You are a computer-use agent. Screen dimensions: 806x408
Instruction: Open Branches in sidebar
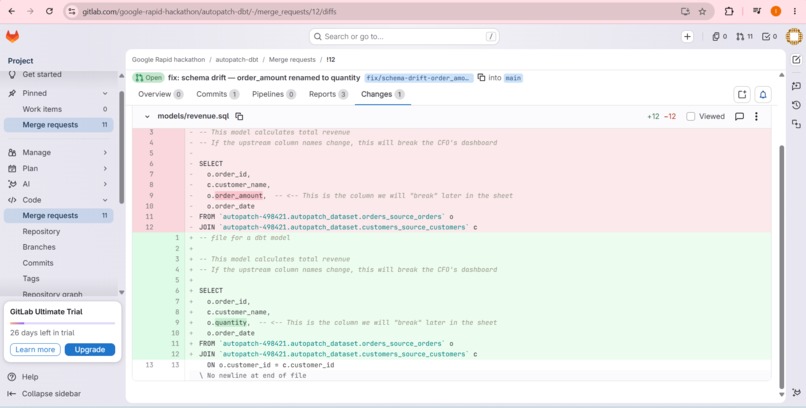[58, 247]
